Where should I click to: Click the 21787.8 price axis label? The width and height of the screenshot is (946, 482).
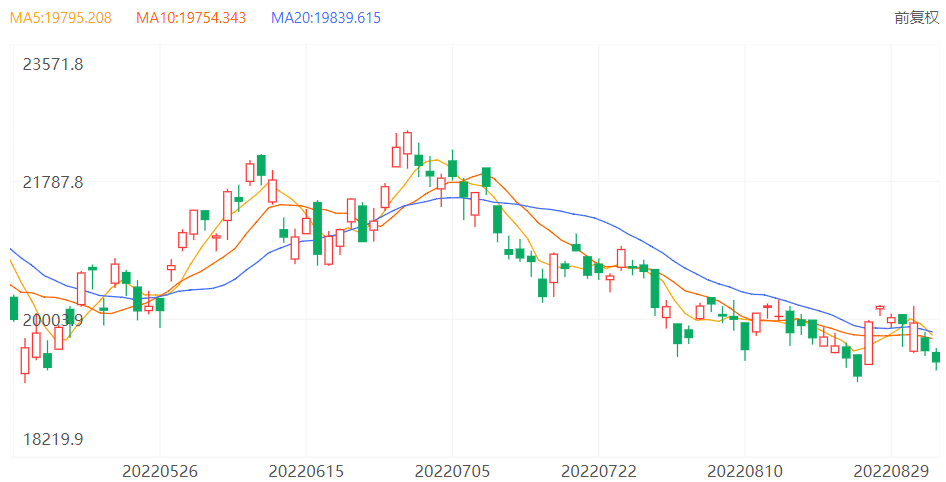tap(53, 182)
